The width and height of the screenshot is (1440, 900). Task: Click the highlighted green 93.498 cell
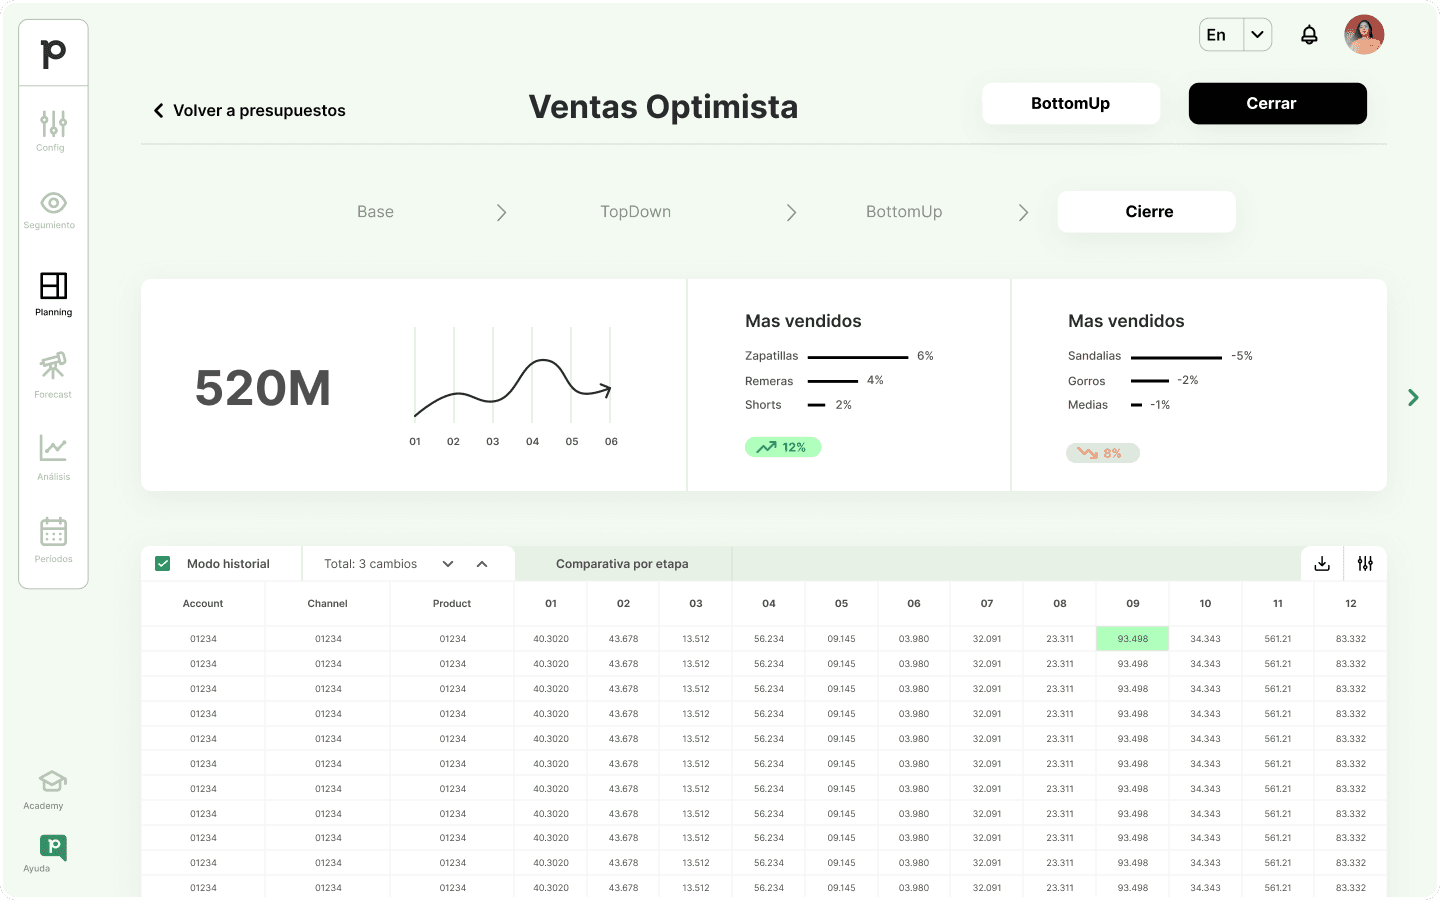(1132, 639)
